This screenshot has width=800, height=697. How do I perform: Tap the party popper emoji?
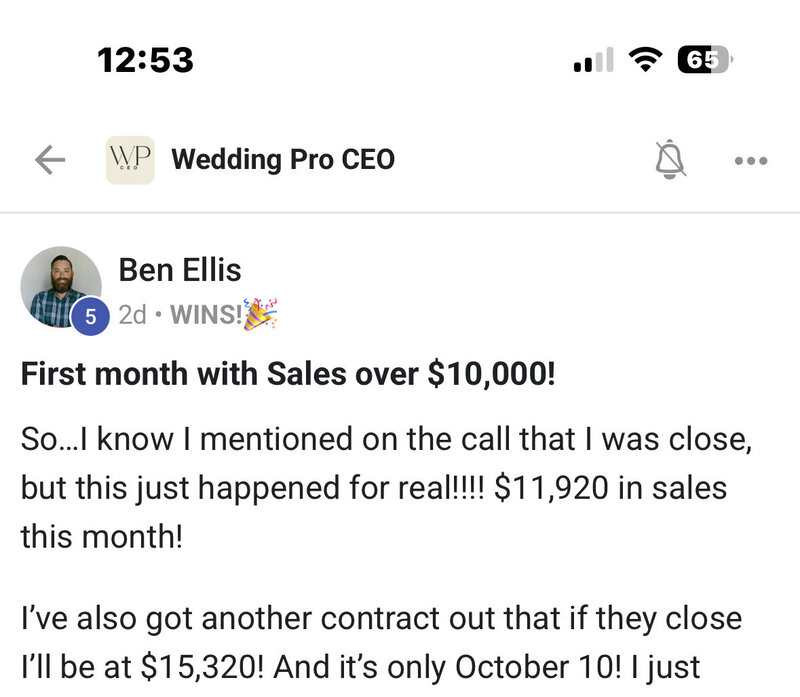tap(260, 313)
